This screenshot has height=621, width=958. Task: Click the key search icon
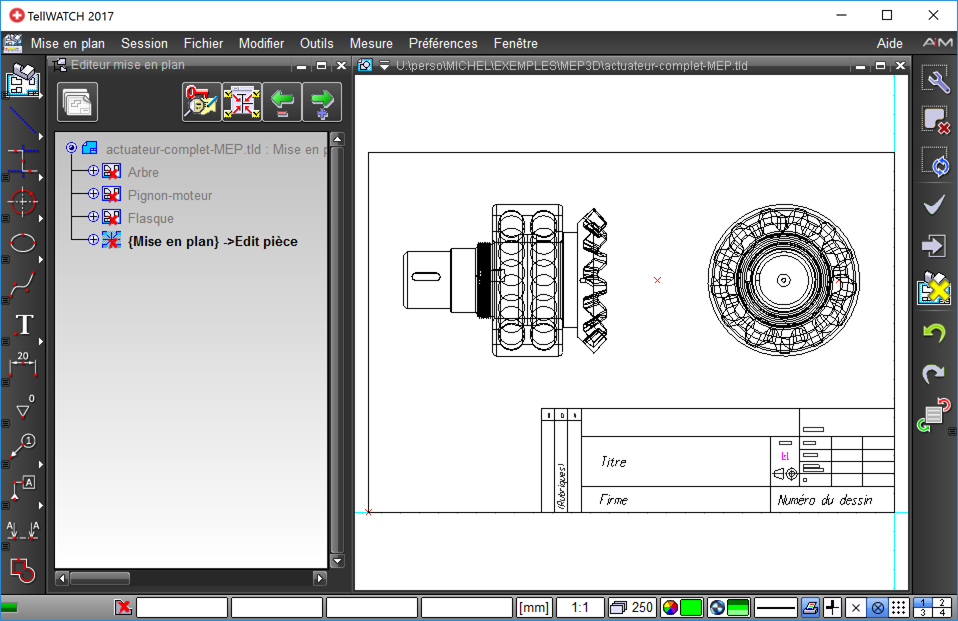[x=201, y=102]
